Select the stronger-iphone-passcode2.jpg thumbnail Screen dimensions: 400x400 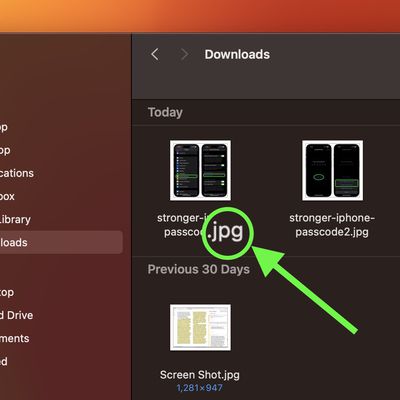(332, 170)
